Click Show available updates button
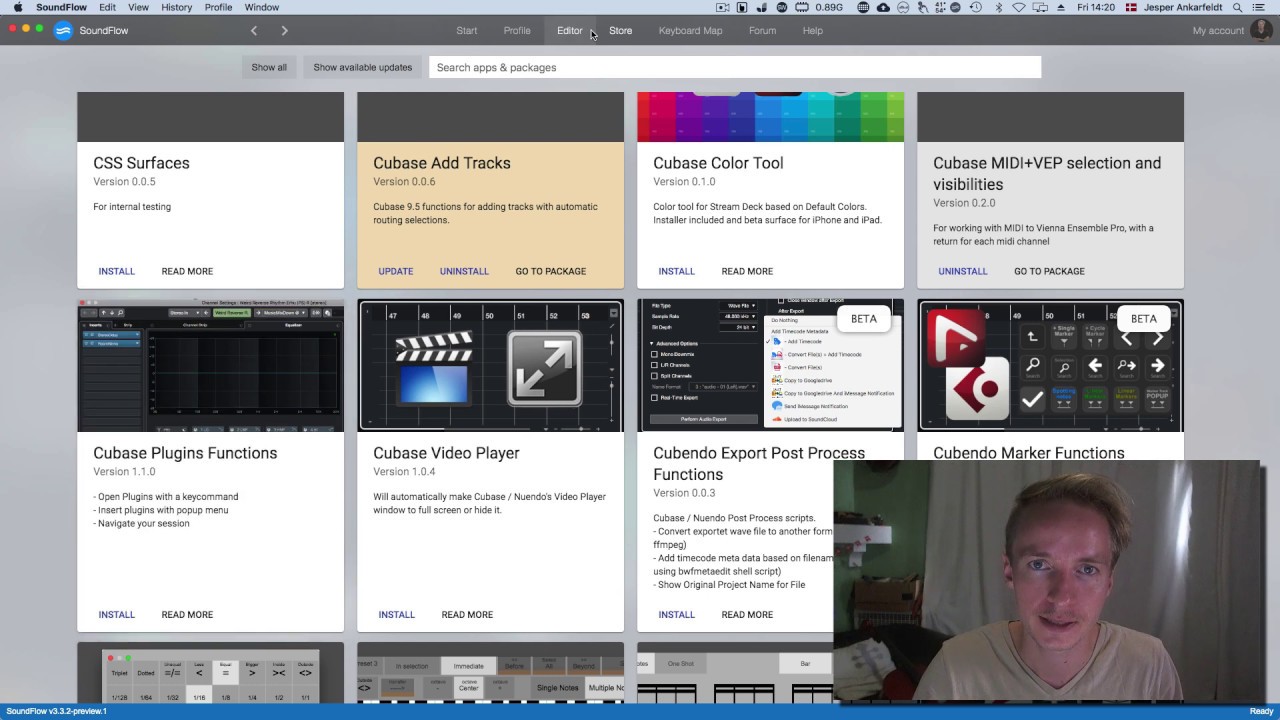This screenshot has width=1280, height=720. pyautogui.click(x=362, y=67)
